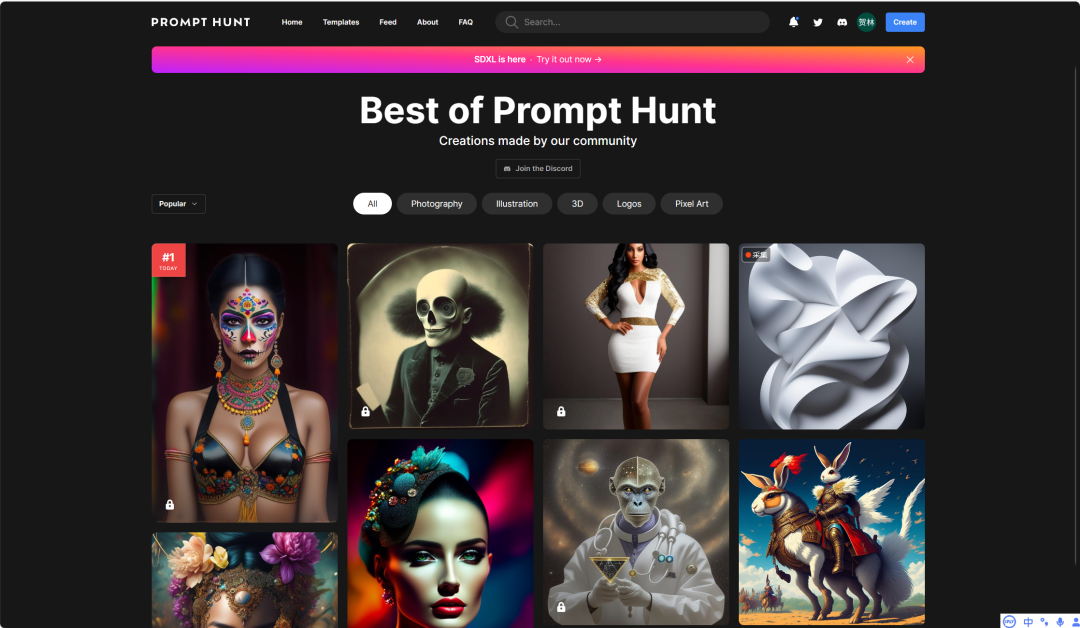Click lock icon on monkey doctor image
Viewport: 1080px width, 628px height.
pyautogui.click(x=561, y=607)
